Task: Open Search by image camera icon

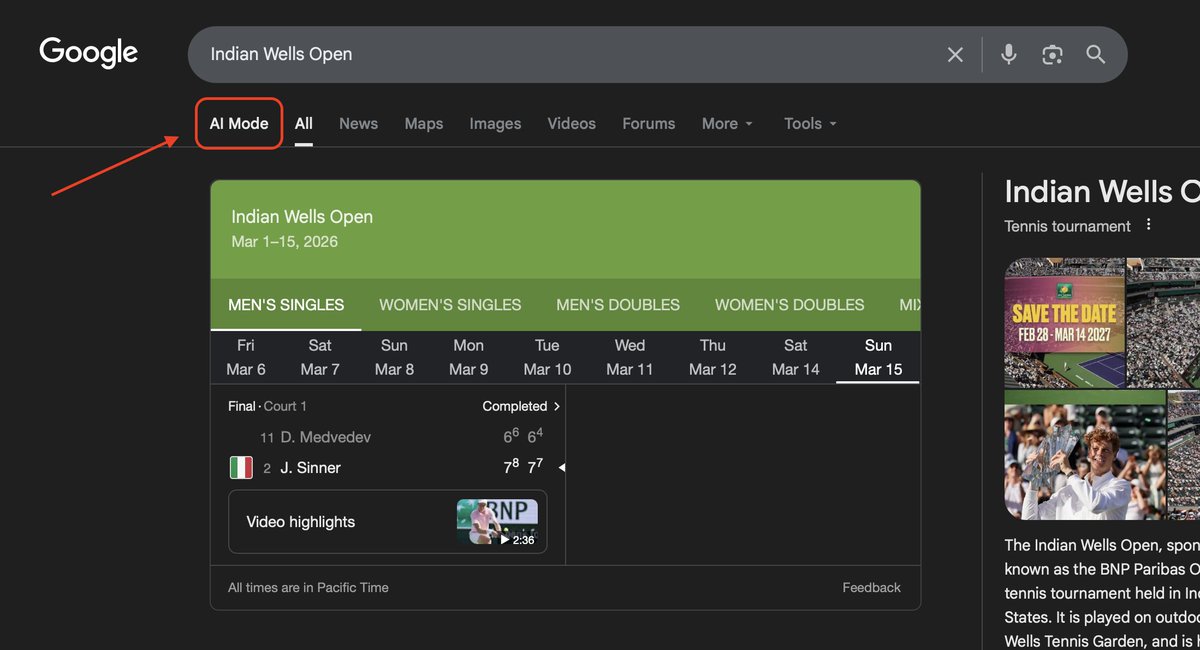Action: (x=1052, y=55)
